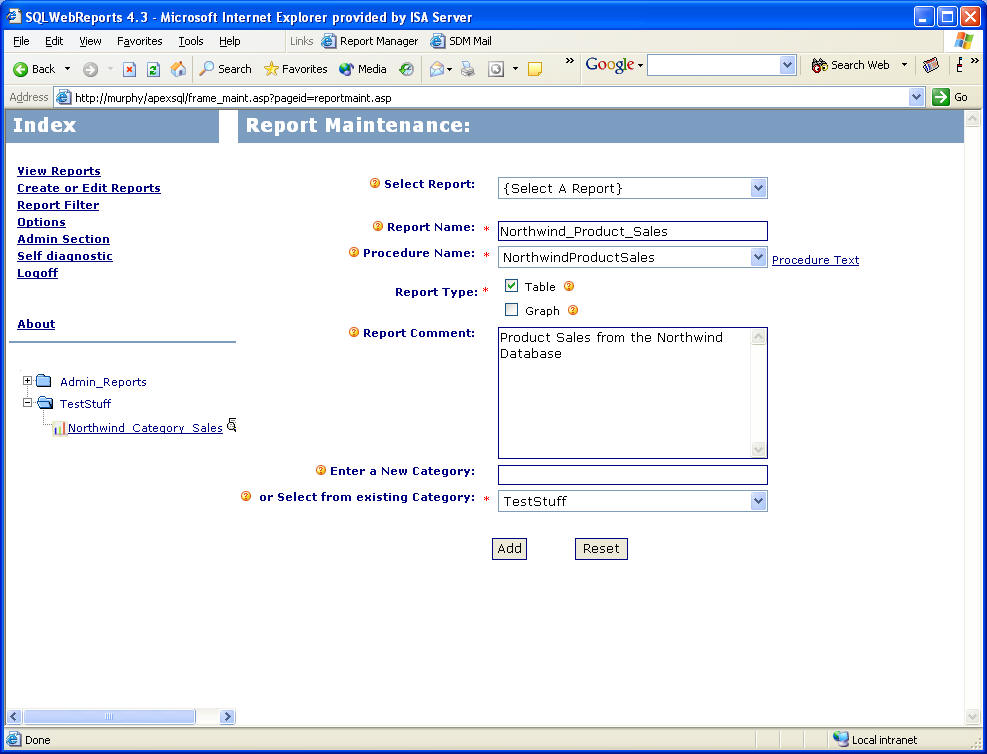
Task: Open the File menu
Action: tap(21, 41)
